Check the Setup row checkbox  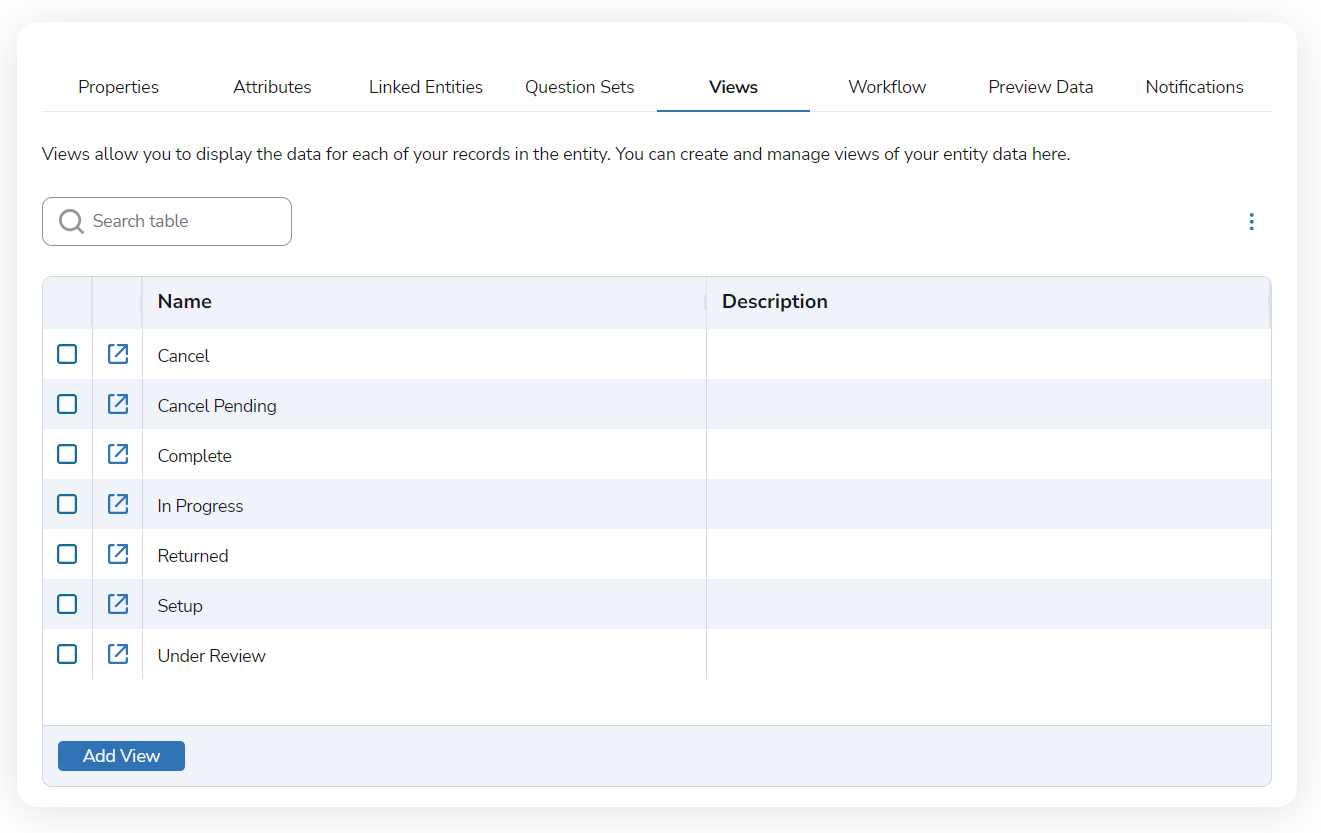pyautogui.click(x=67, y=604)
